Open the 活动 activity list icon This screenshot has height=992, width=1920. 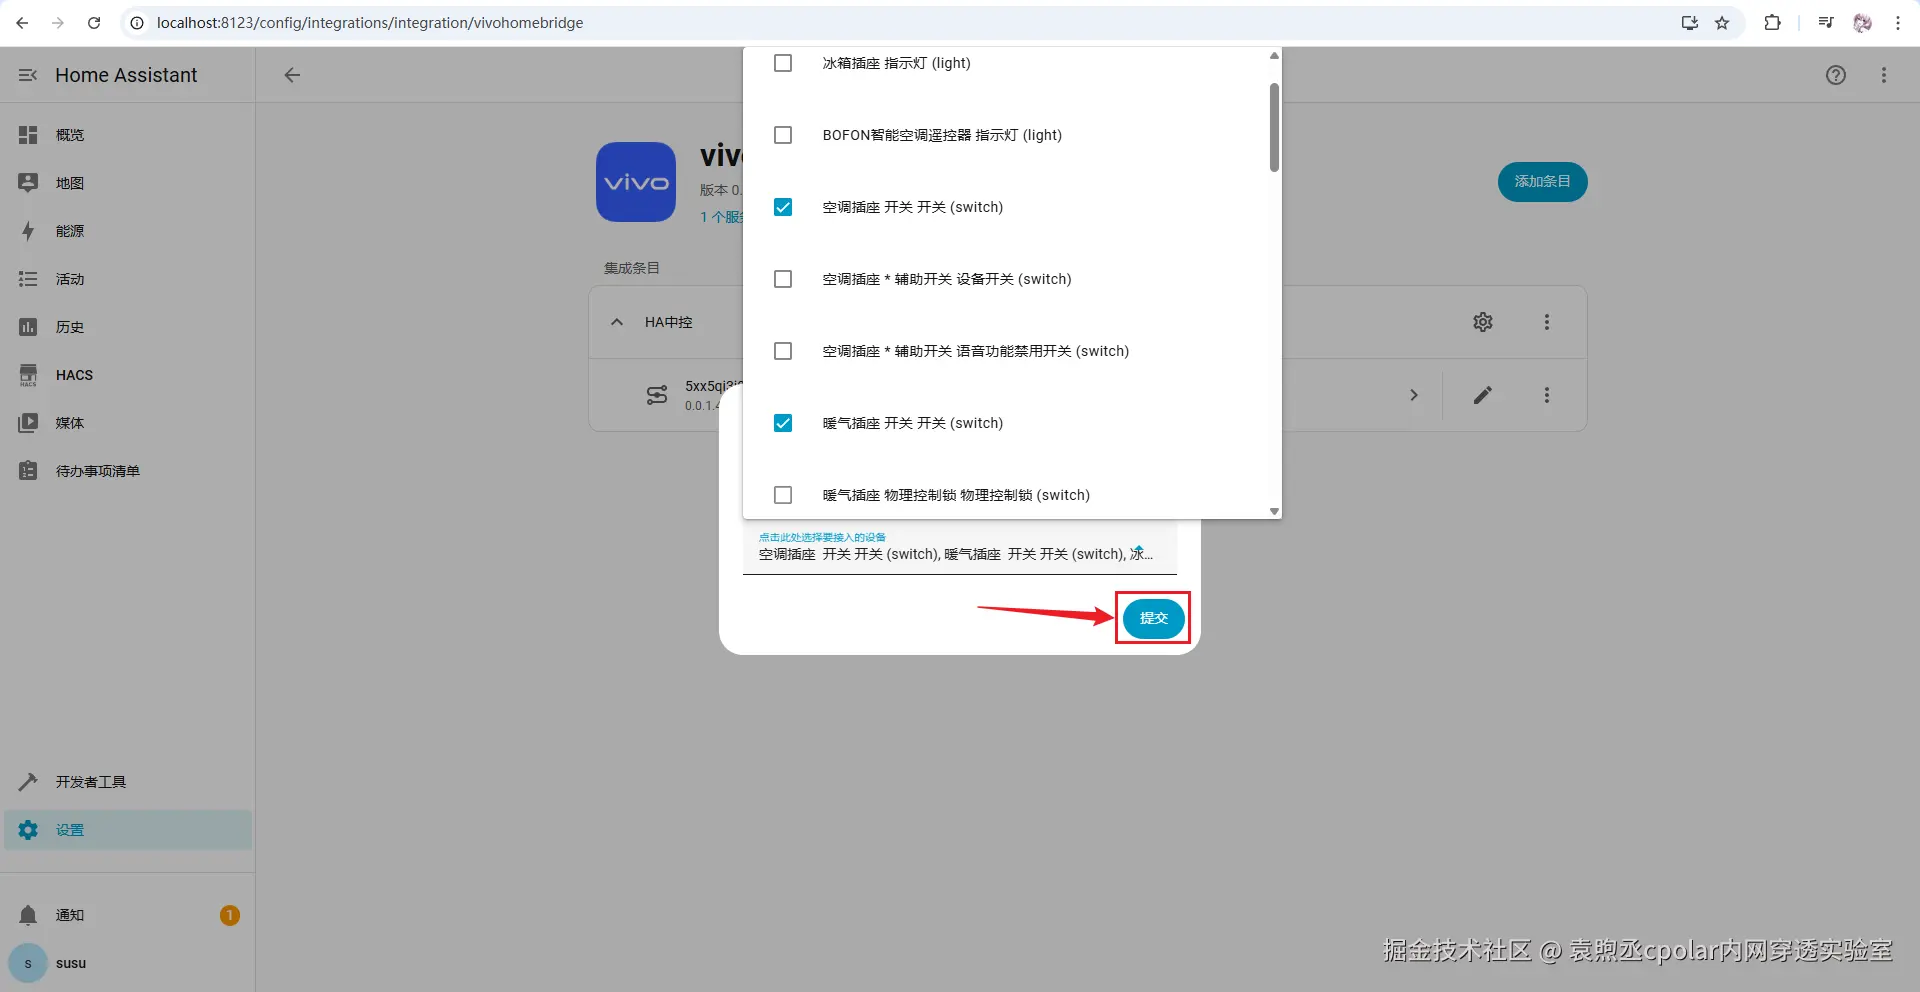point(28,279)
